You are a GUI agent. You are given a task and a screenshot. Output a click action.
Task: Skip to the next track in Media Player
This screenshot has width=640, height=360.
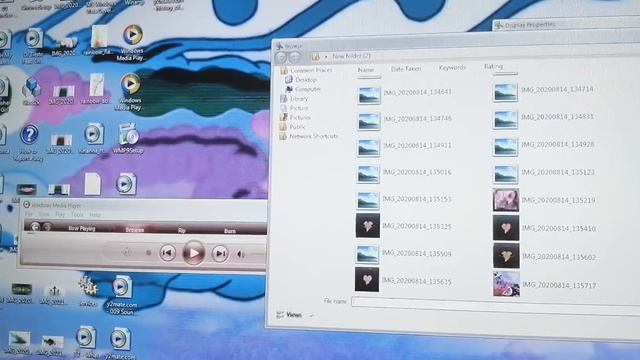tap(220, 253)
